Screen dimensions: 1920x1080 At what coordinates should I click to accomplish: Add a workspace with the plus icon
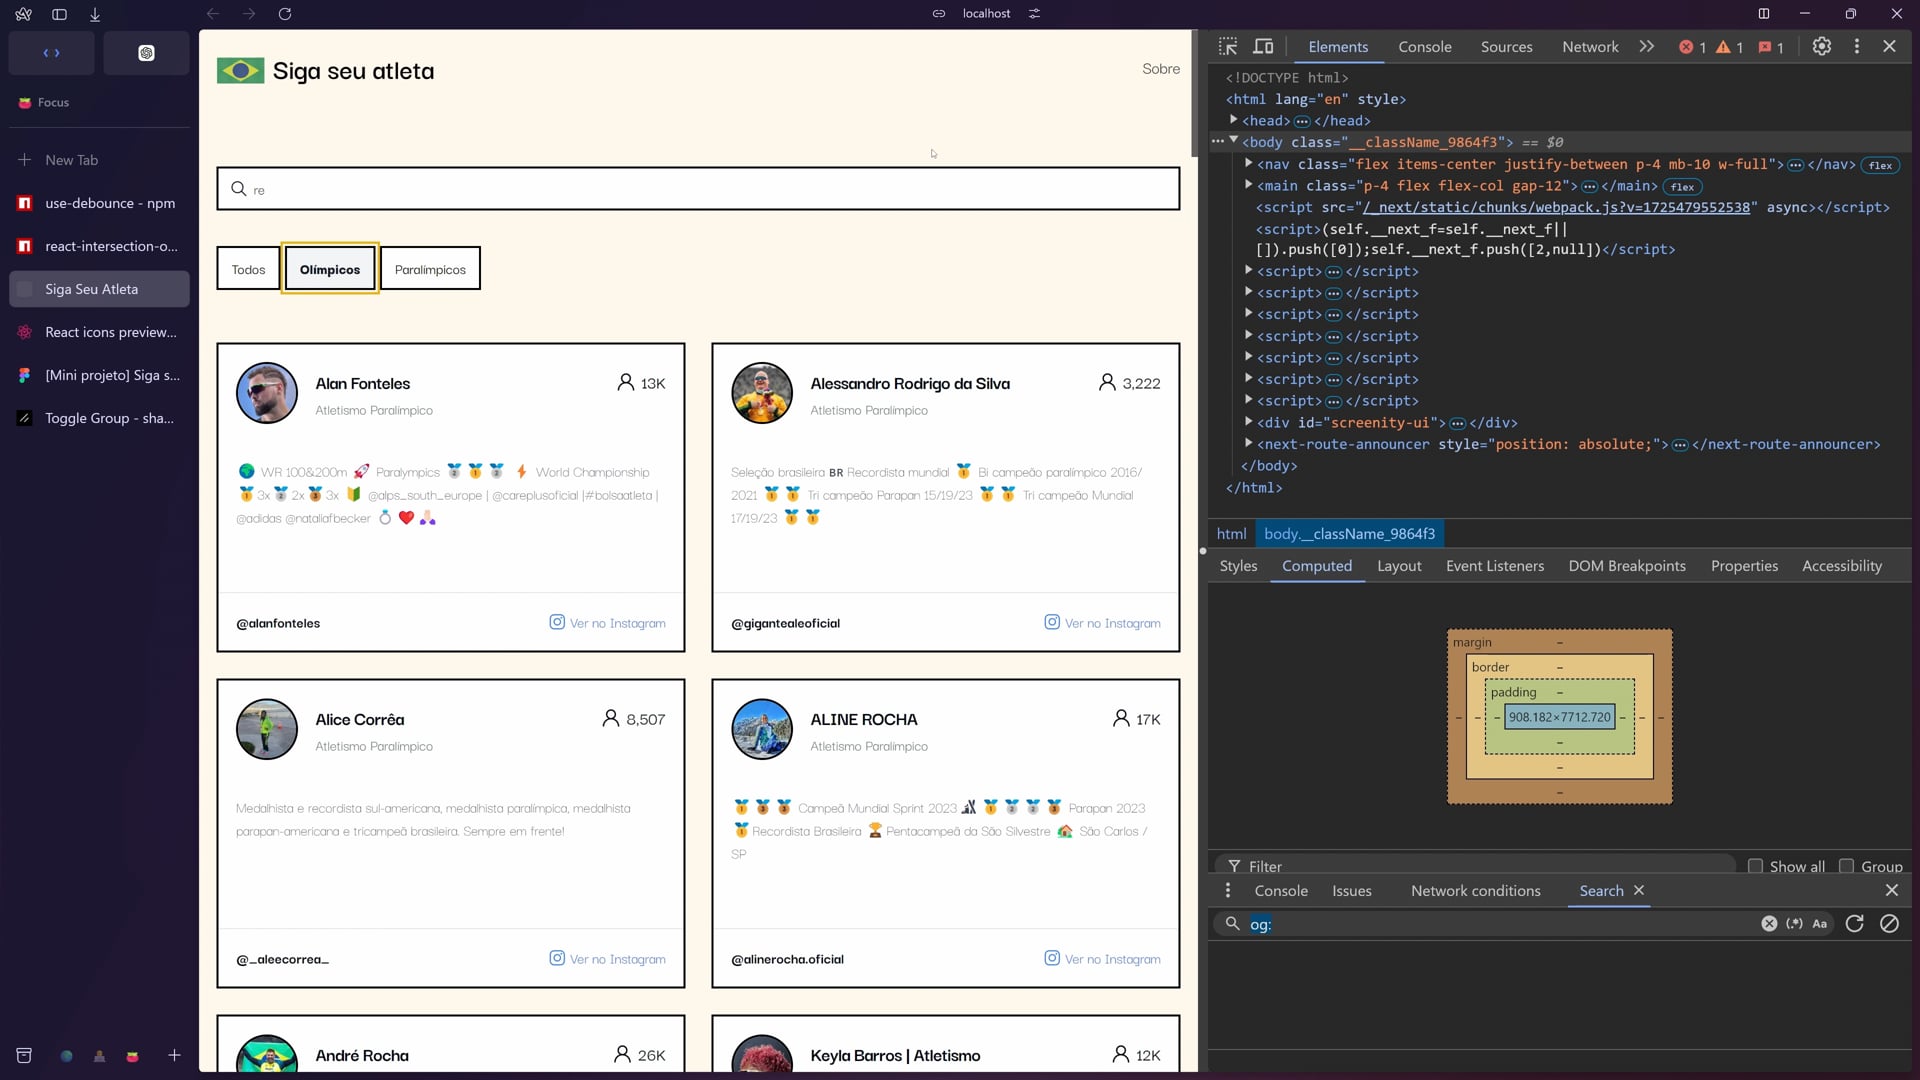tap(174, 1055)
